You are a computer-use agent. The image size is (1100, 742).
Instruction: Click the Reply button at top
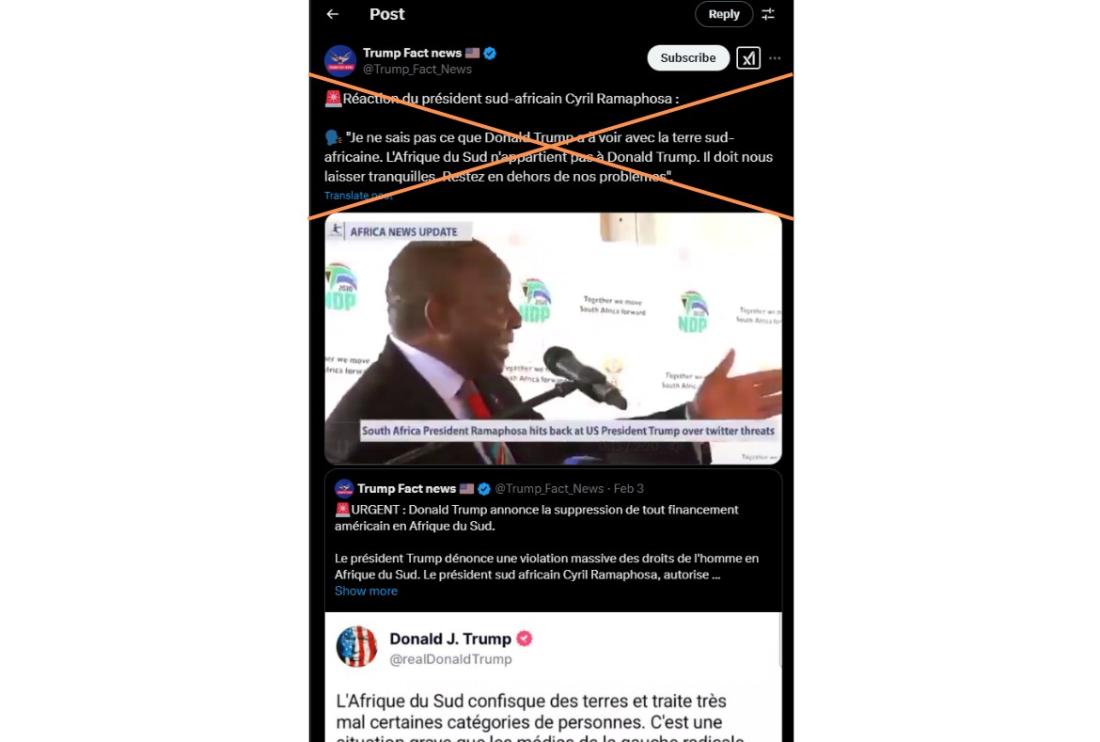tap(723, 14)
